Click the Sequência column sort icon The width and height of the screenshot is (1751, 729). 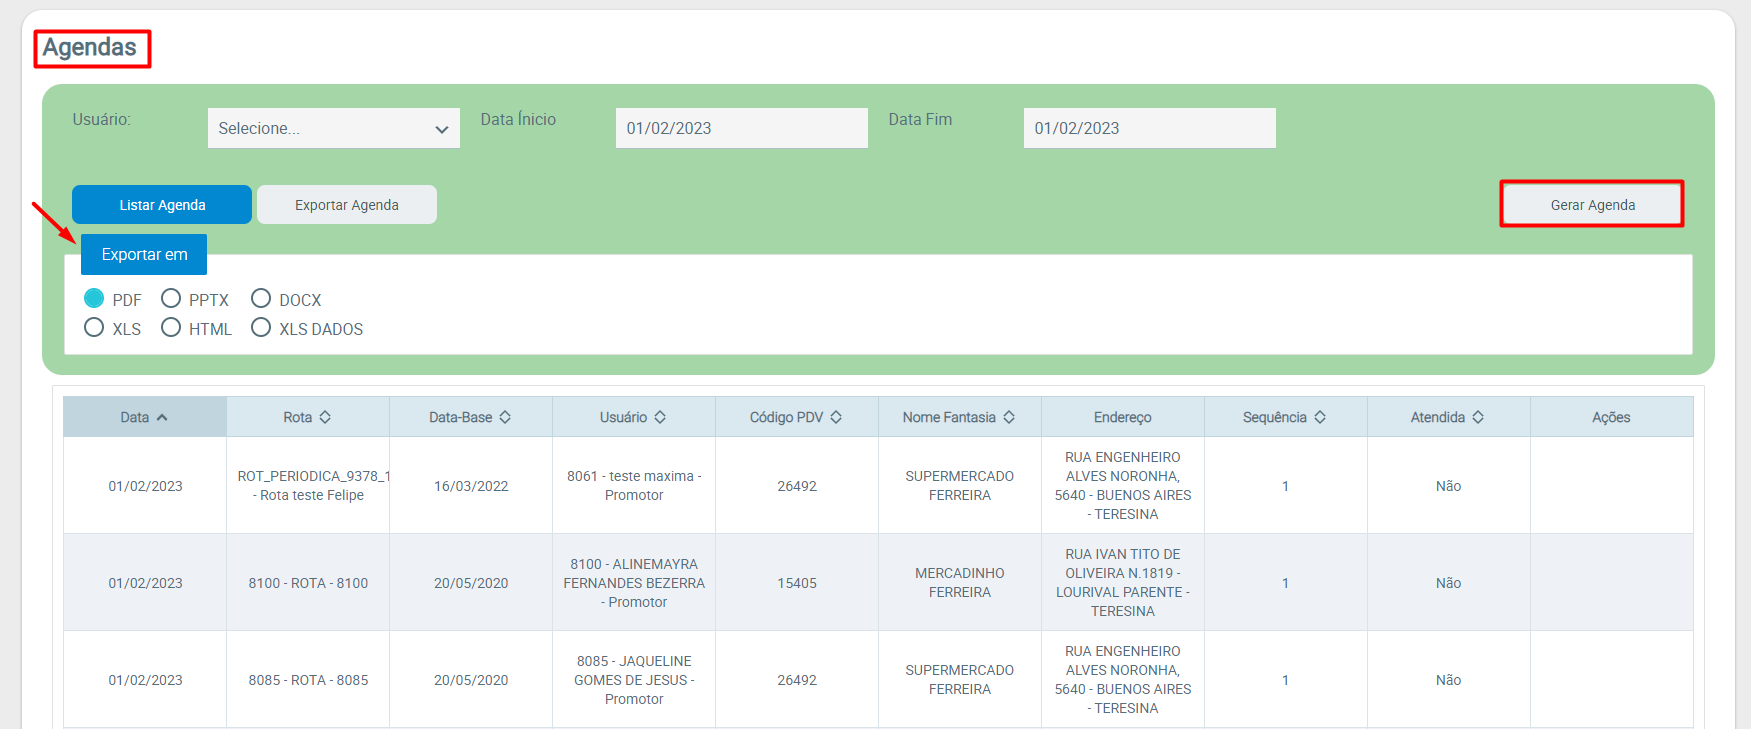tap(1320, 417)
